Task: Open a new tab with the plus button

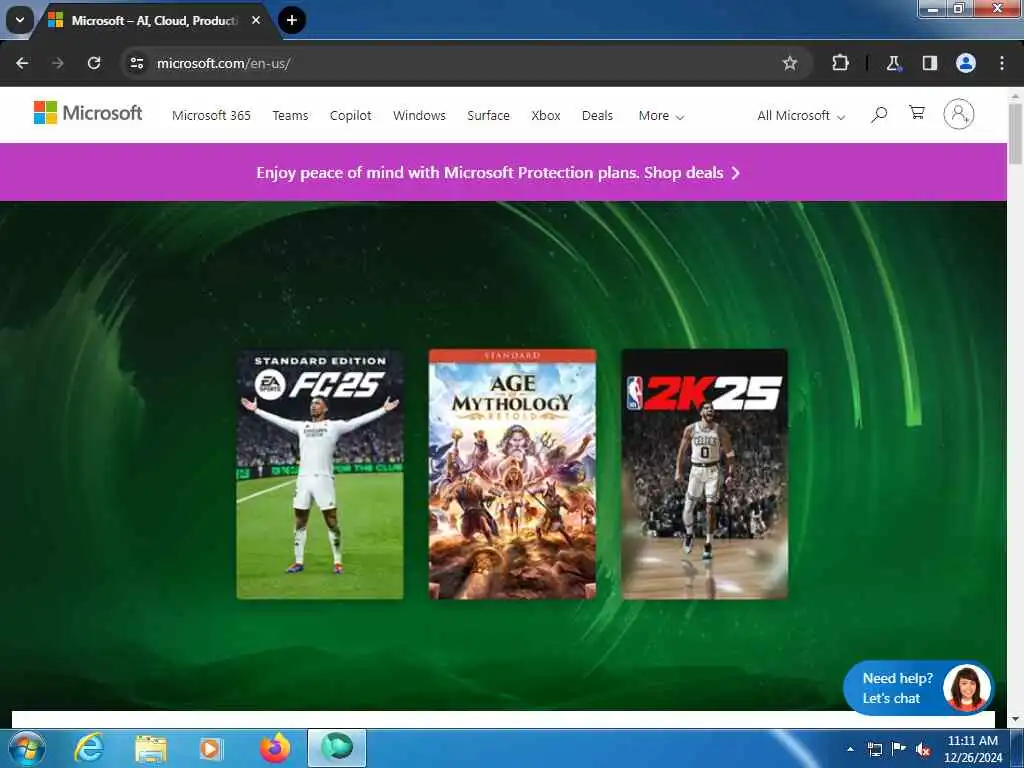Action: [x=291, y=20]
